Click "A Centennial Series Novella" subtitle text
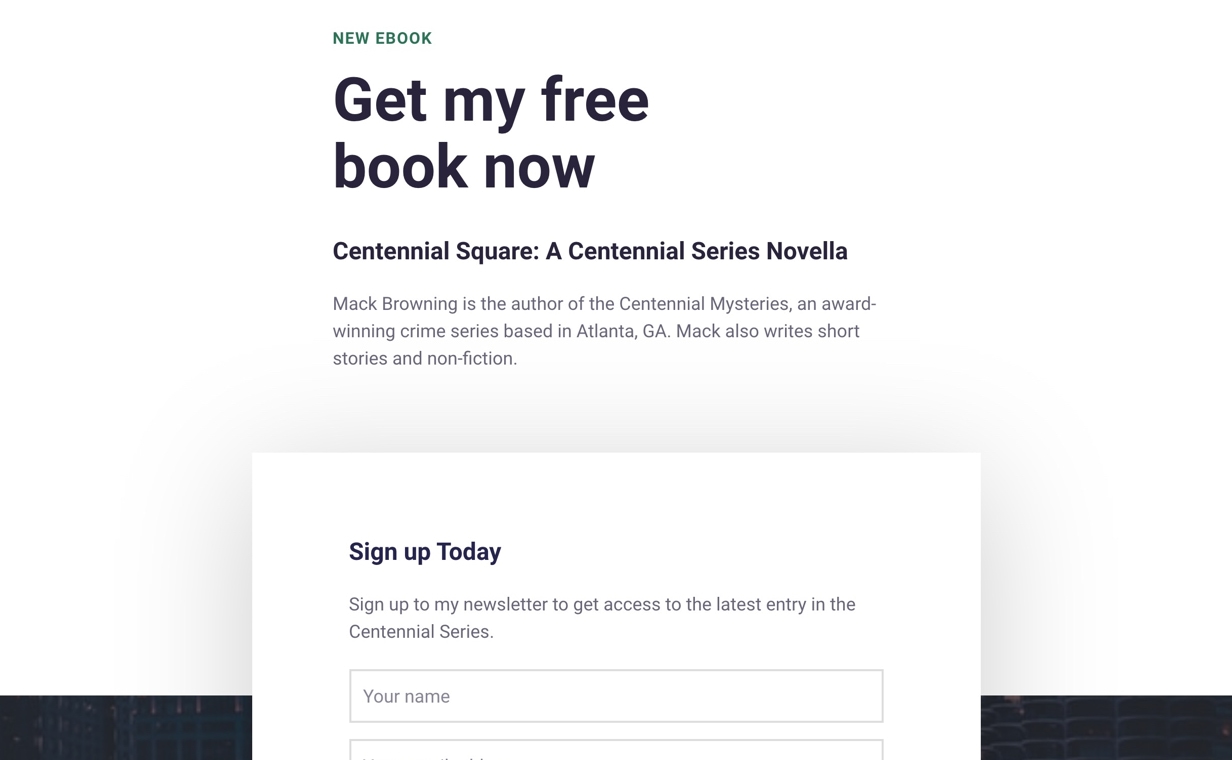The image size is (1232, 760). (696, 251)
